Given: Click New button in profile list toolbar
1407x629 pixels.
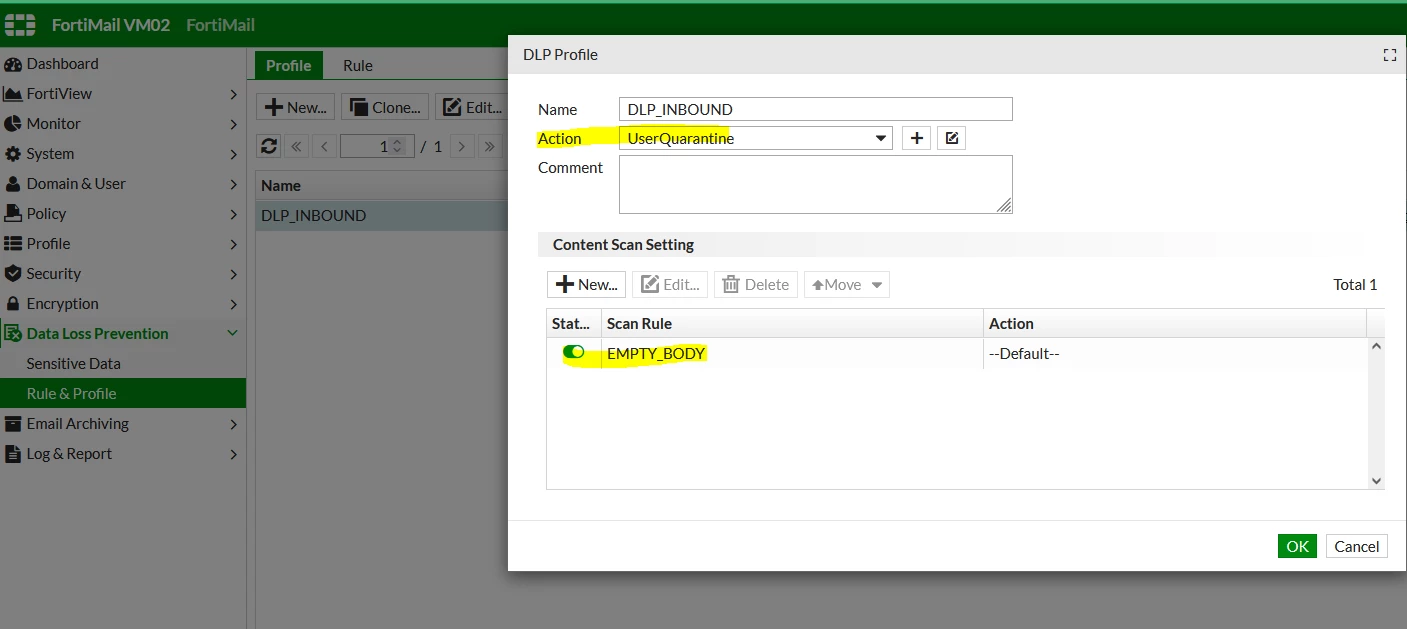Looking at the screenshot, I should [x=296, y=107].
